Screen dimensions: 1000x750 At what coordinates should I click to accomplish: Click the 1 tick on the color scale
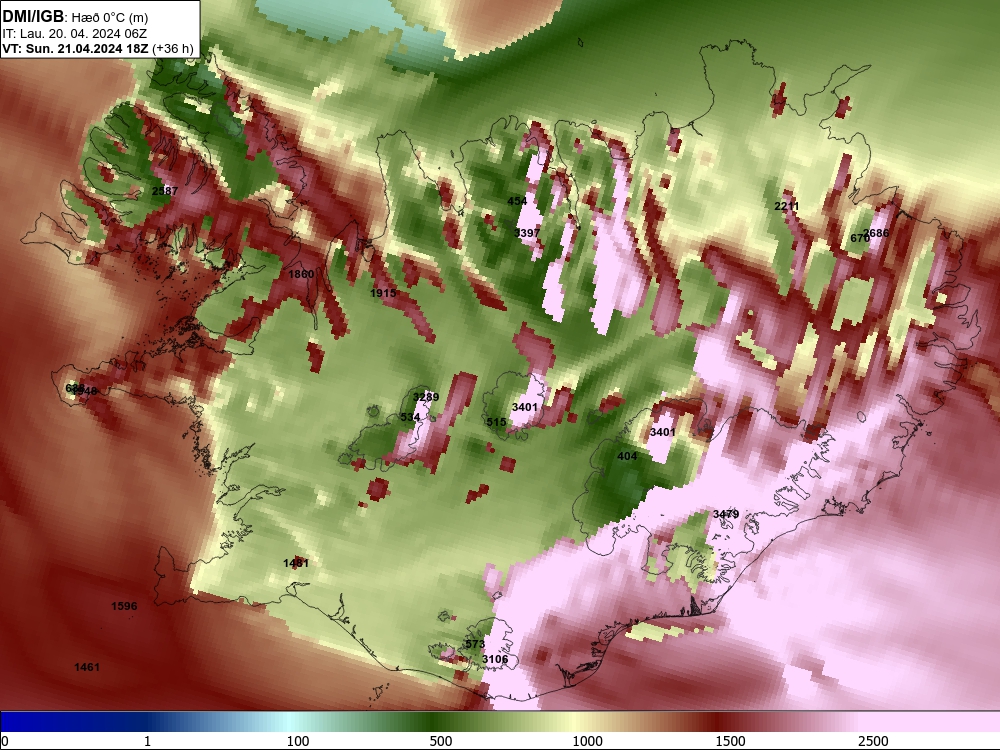click(x=147, y=741)
